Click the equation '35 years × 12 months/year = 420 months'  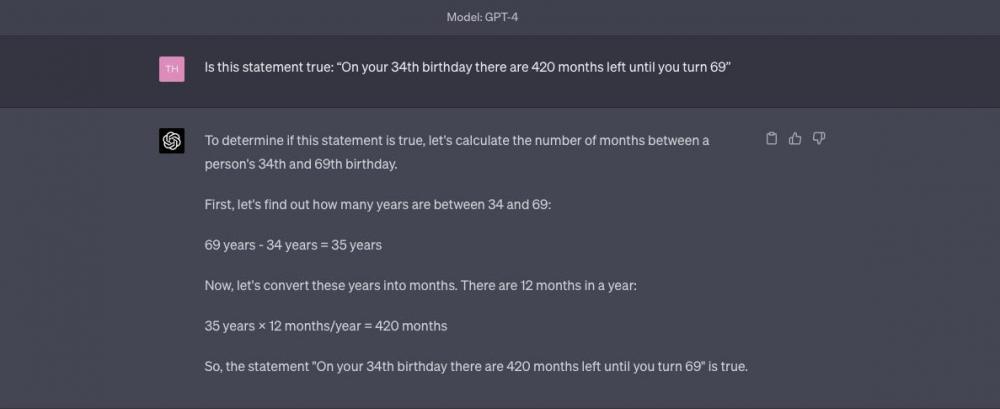tap(326, 326)
